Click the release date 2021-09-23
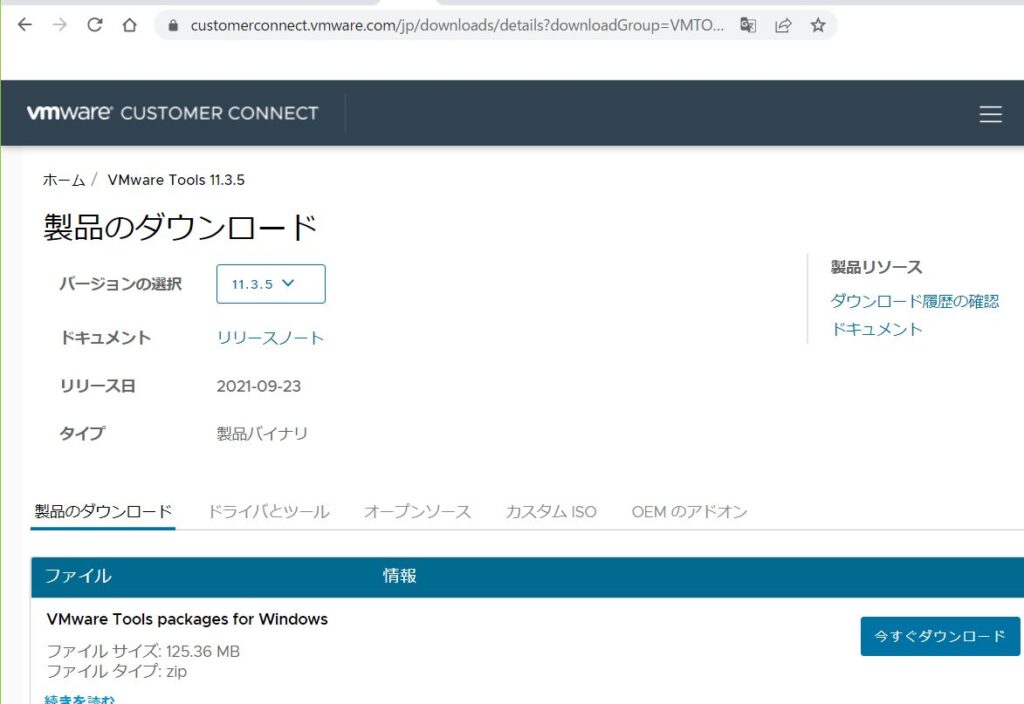 pyautogui.click(x=259, y=386)
